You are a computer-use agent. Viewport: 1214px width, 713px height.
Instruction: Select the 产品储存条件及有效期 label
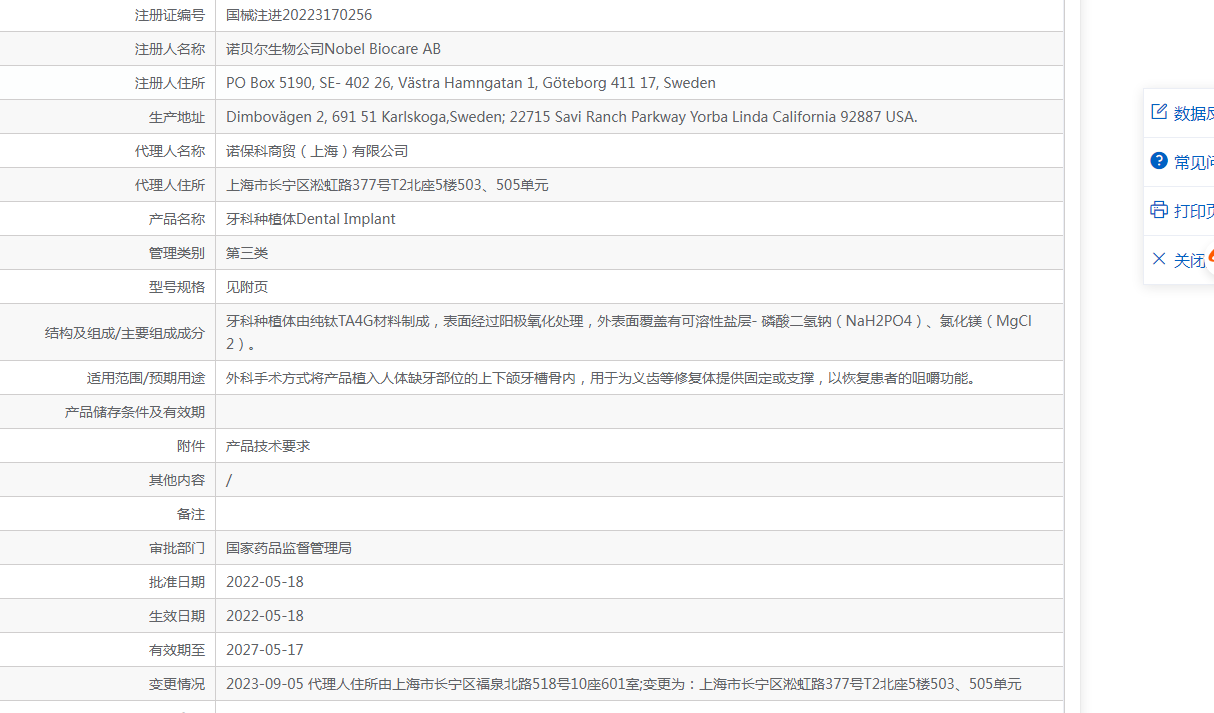135,412
